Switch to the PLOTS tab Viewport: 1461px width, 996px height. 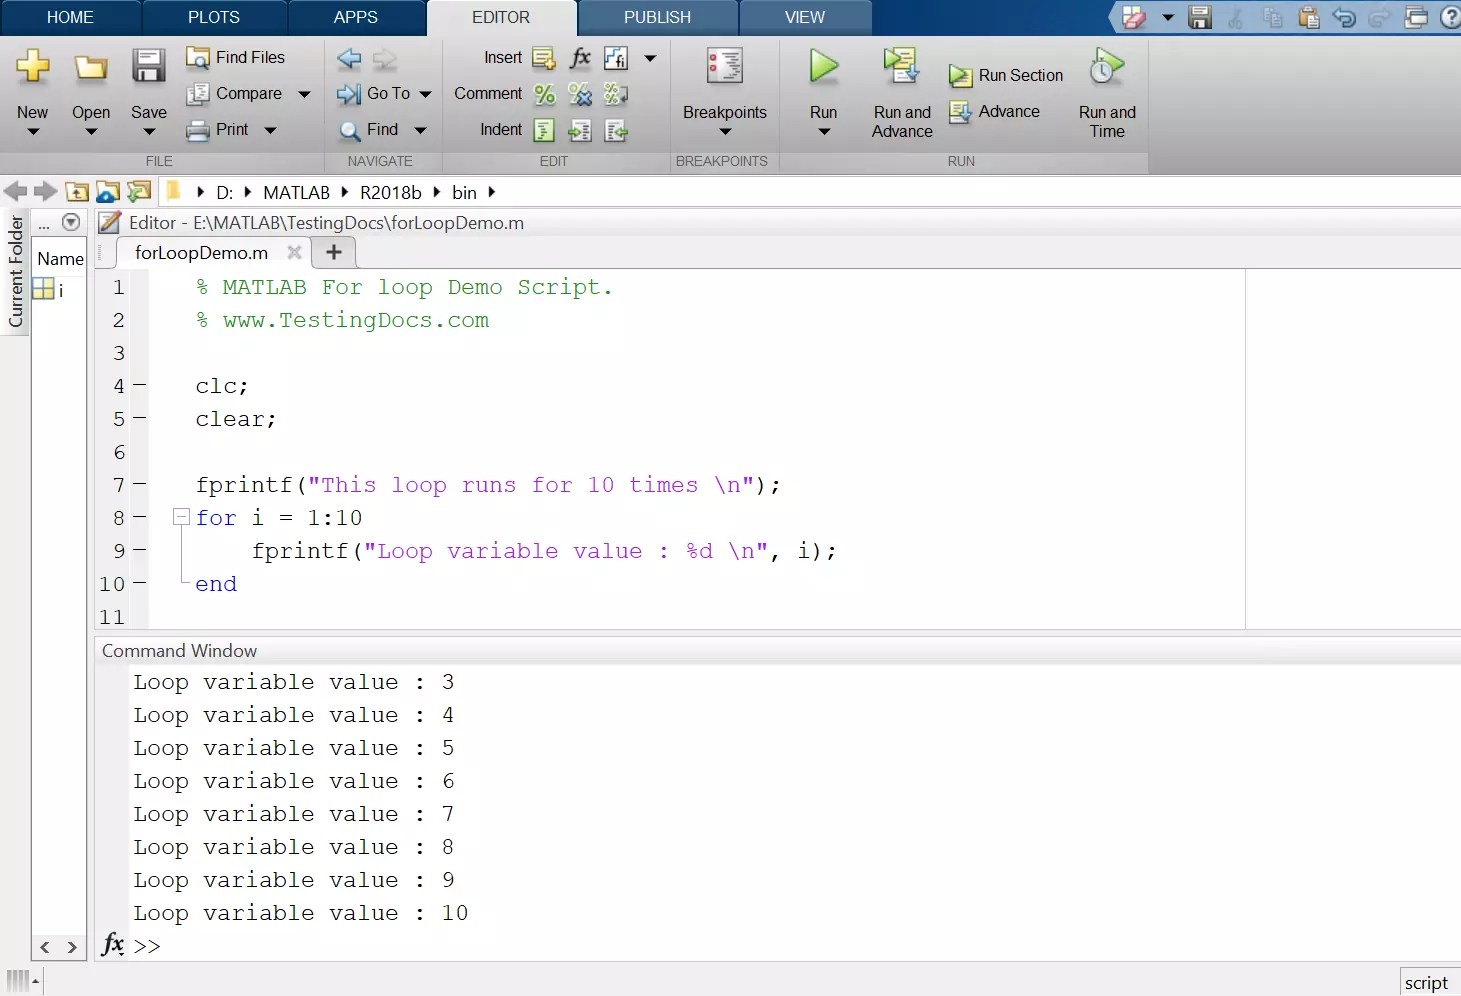[x=214, y=17]
